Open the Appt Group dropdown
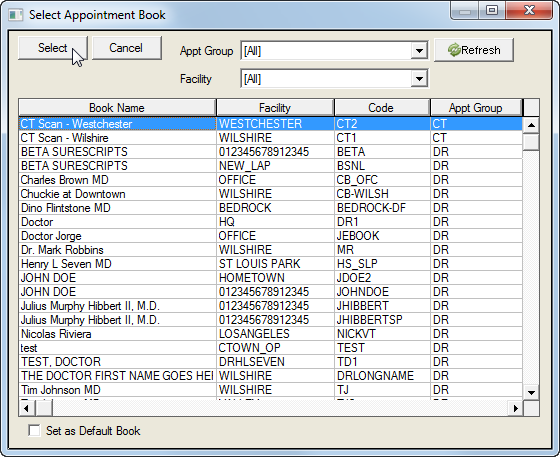Viewport: 560px width, 457px height. 419,51
